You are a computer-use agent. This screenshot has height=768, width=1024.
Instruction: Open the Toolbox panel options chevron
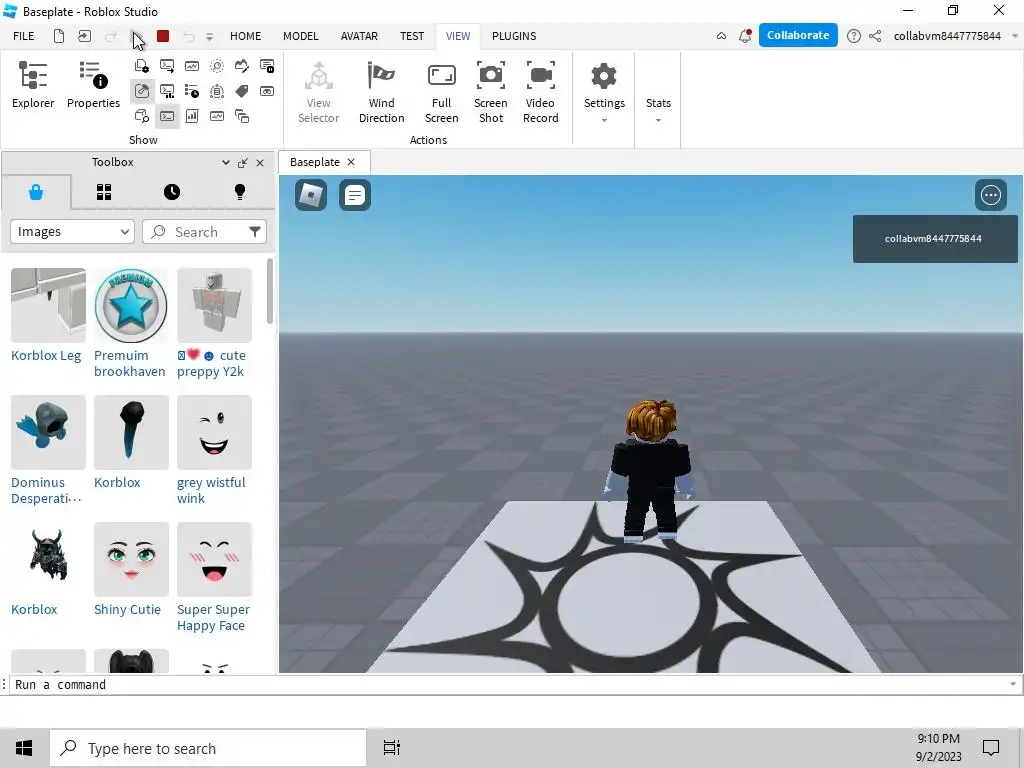tap(225, 162)
